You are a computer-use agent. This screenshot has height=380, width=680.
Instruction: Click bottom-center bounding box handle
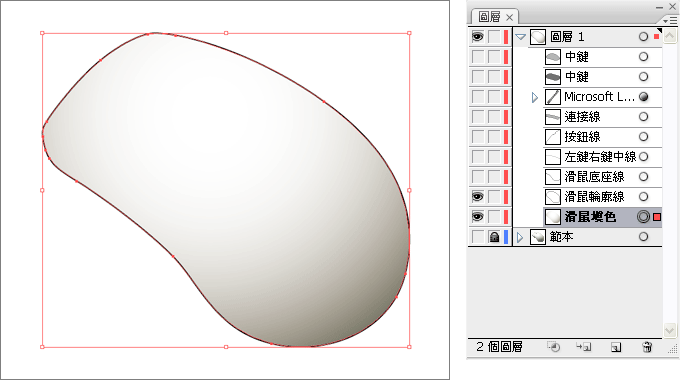226,347
